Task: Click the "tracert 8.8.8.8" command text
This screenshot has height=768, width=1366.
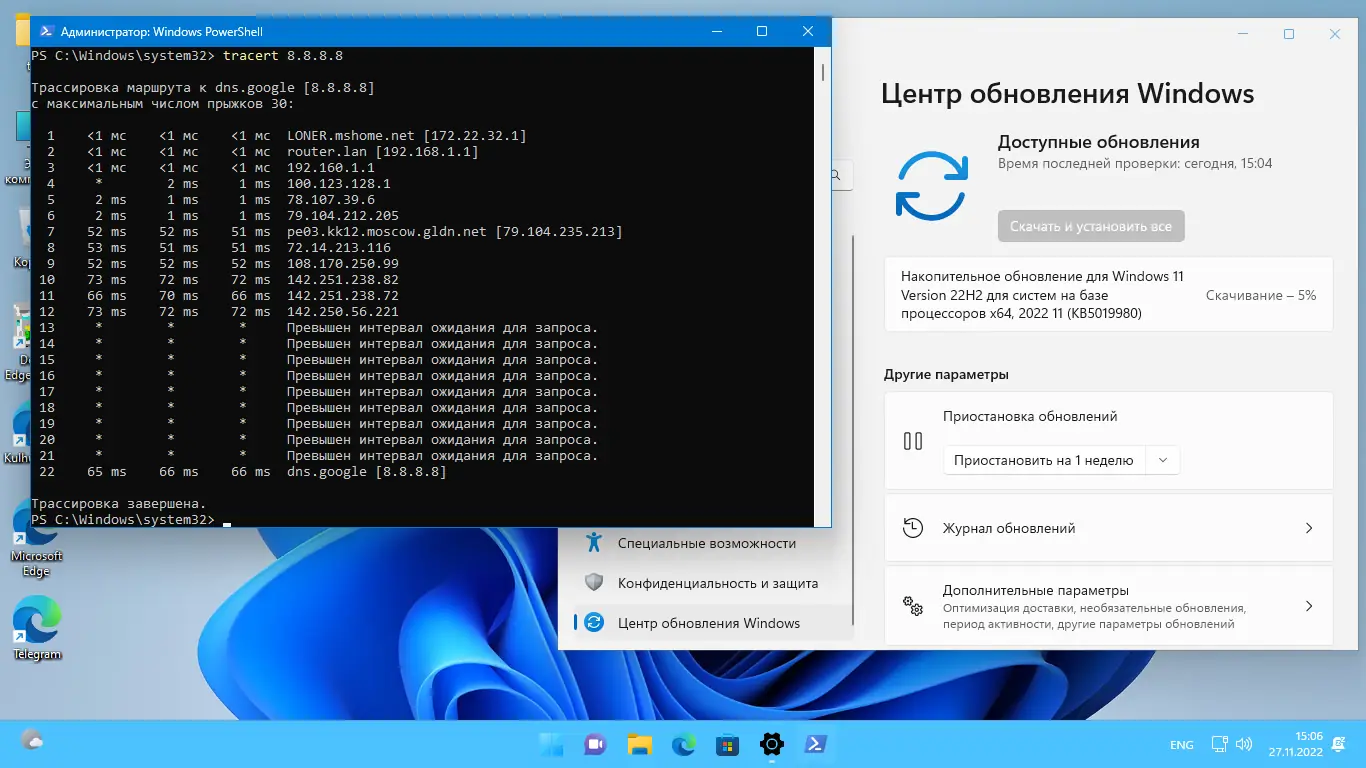Action: click(283, 56)
